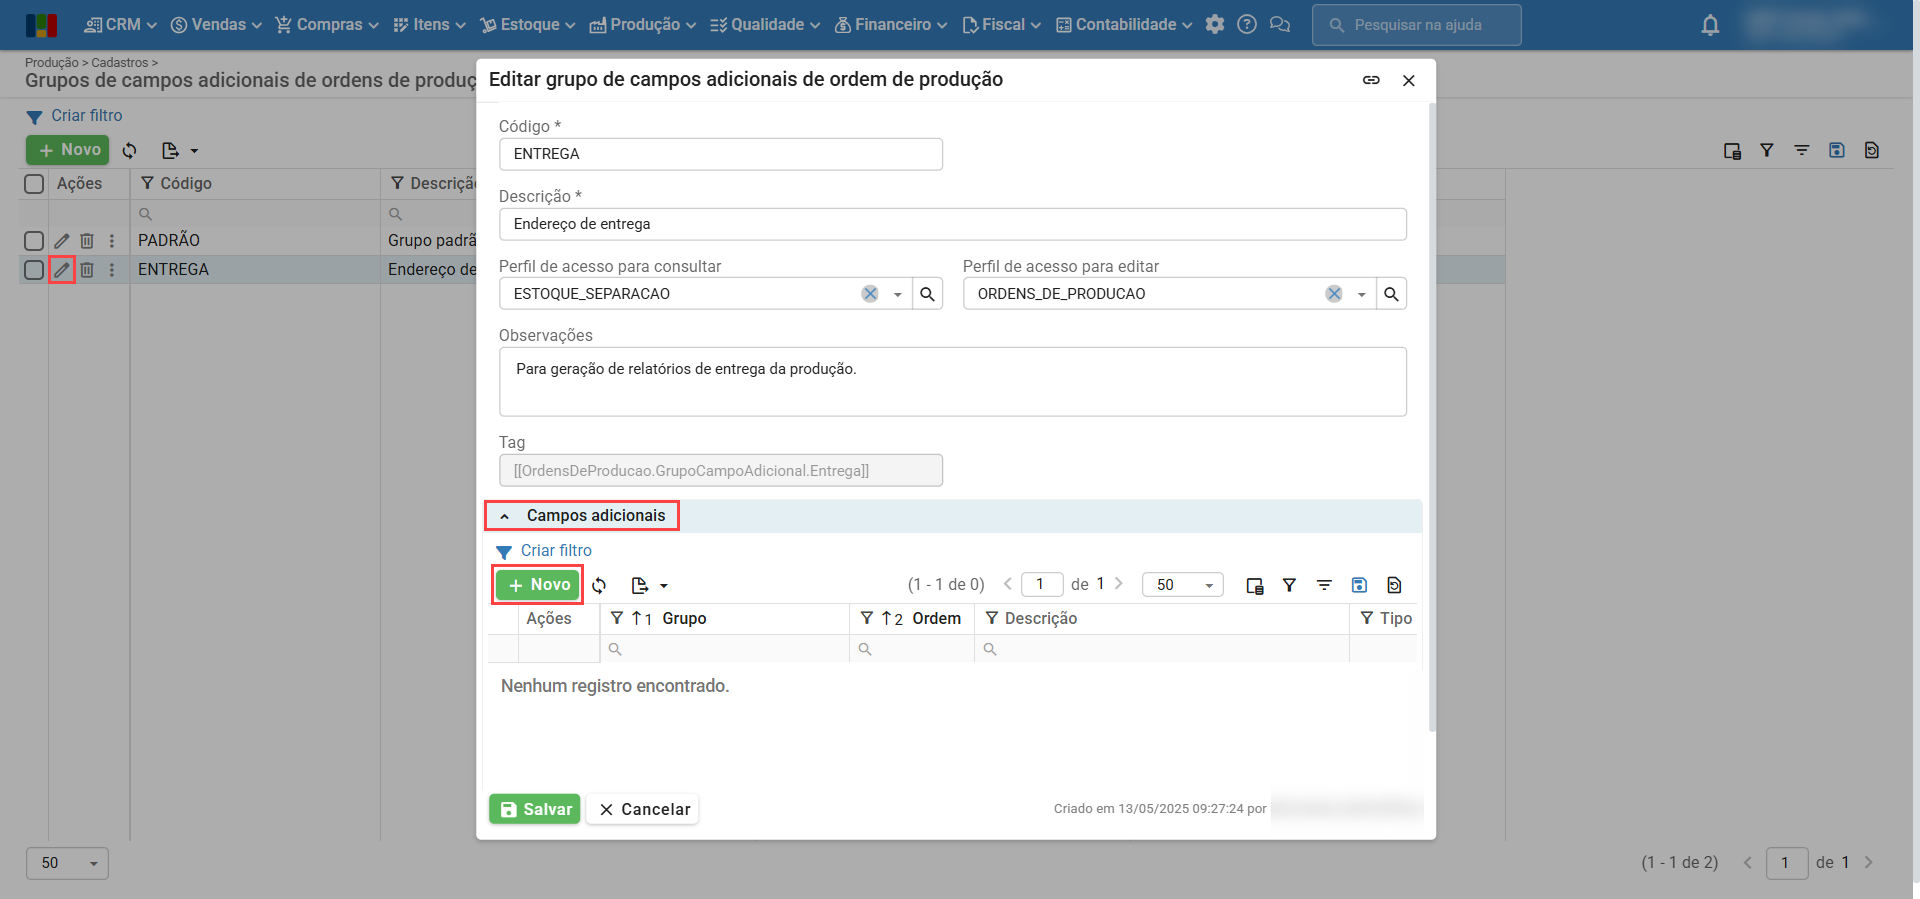This screenshot has width=1920, height=899.
Task: Filter the dialog grid Descrição column
Action: pos(992,619)
